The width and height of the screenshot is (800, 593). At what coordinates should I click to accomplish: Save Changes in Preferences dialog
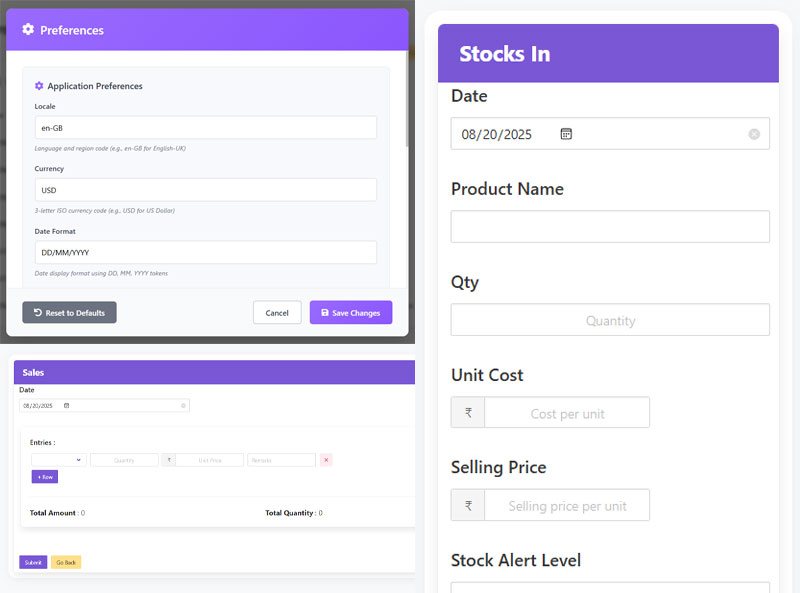point(351,312)
